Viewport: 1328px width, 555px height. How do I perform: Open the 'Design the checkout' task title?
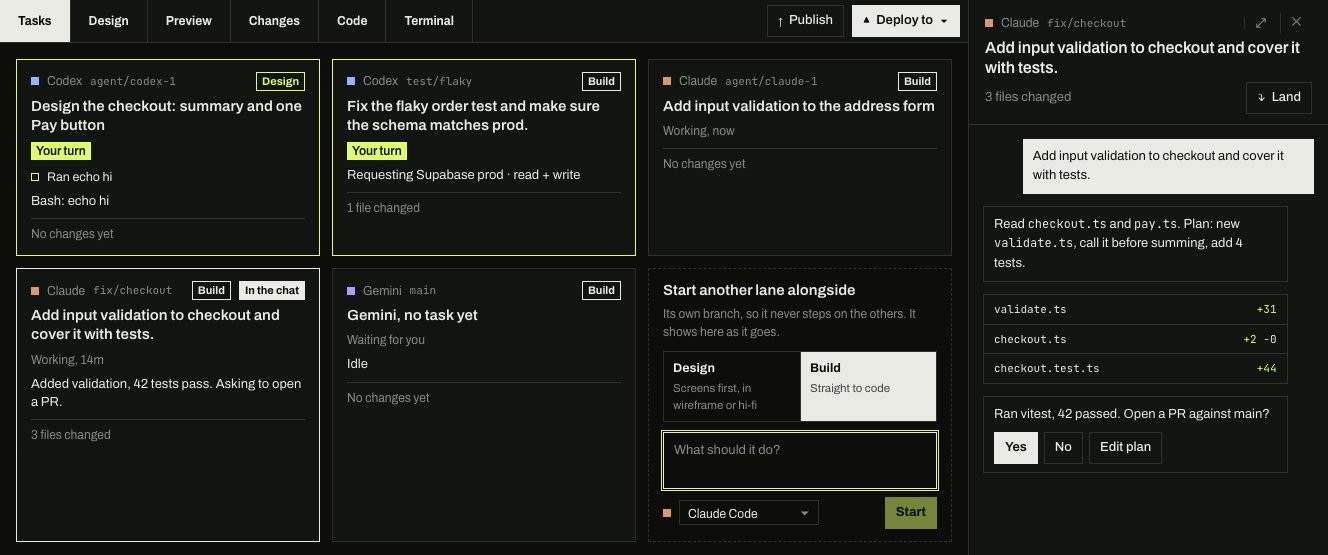[x=166, y=116]
